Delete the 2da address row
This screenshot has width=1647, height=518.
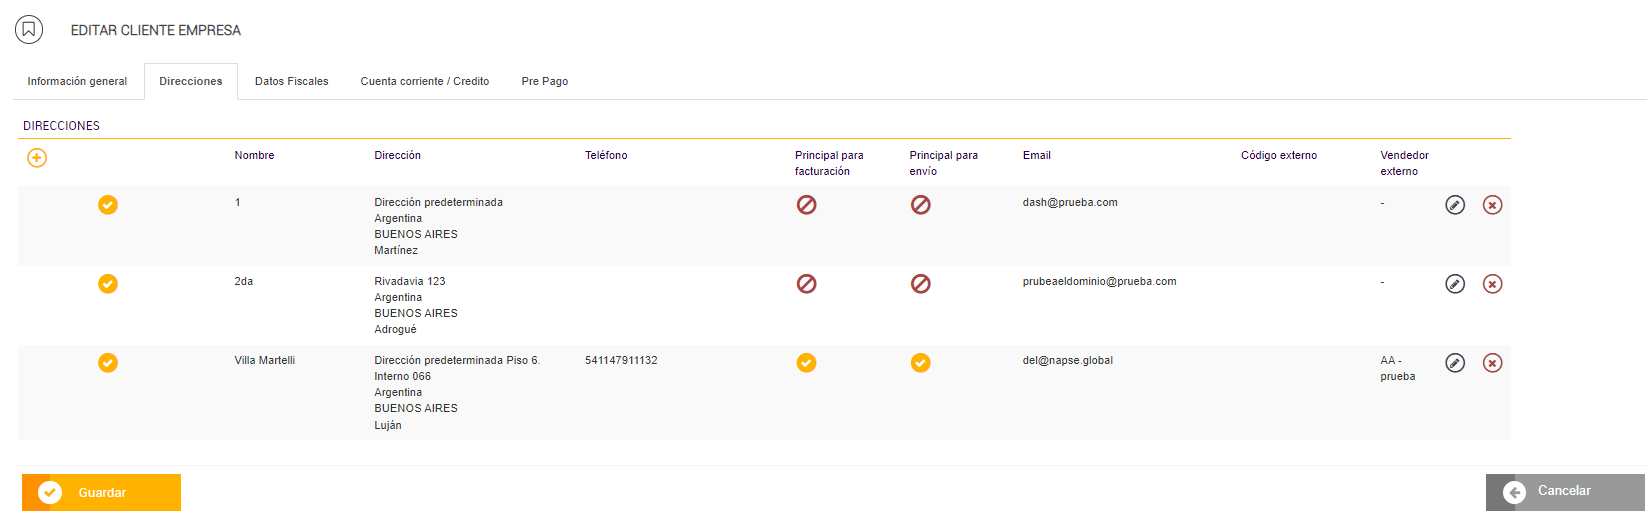click(1492, 284)
